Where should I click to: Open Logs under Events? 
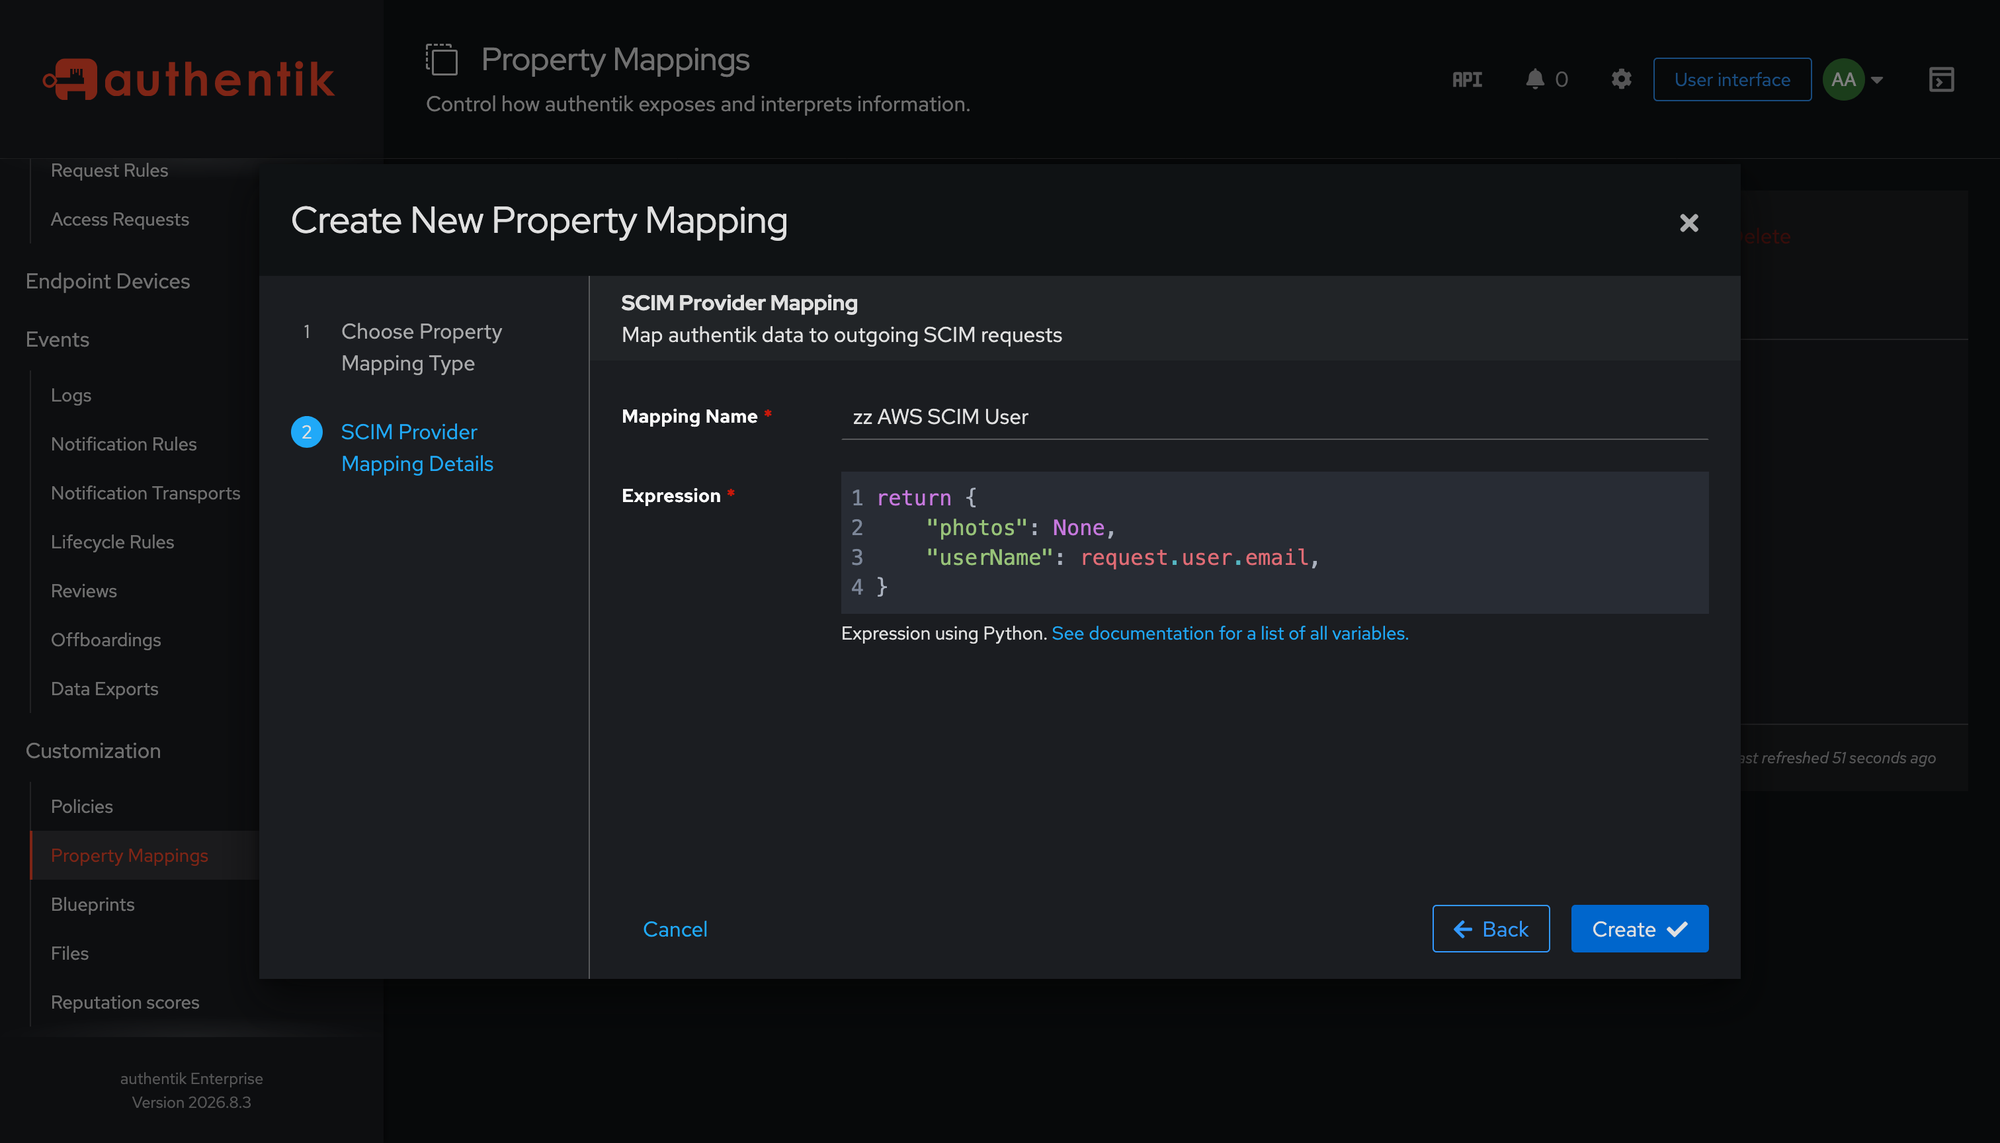click(71, 395)
